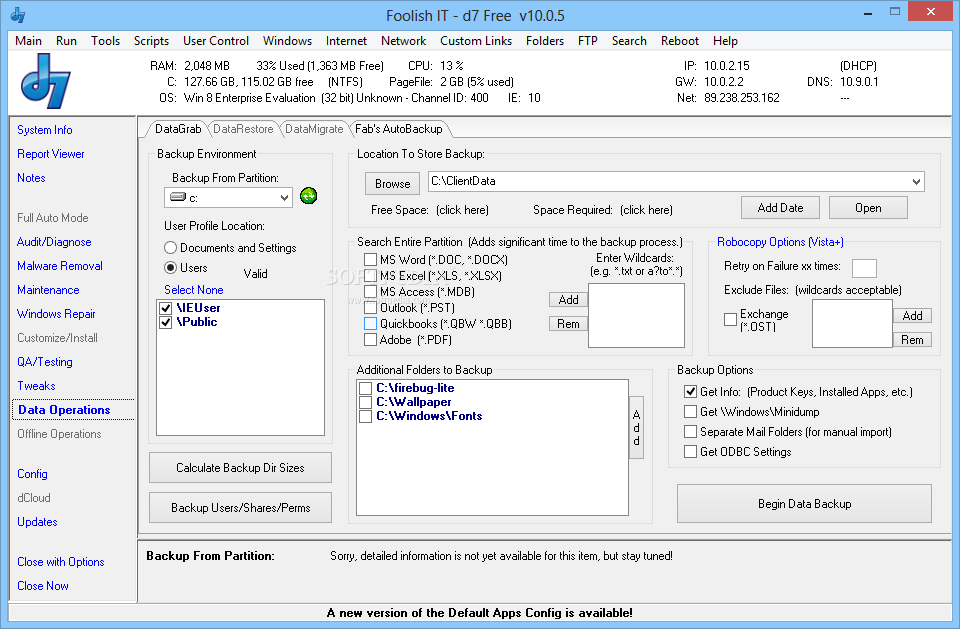Enable Get \Windows\Minidump option

coord(690,412)
